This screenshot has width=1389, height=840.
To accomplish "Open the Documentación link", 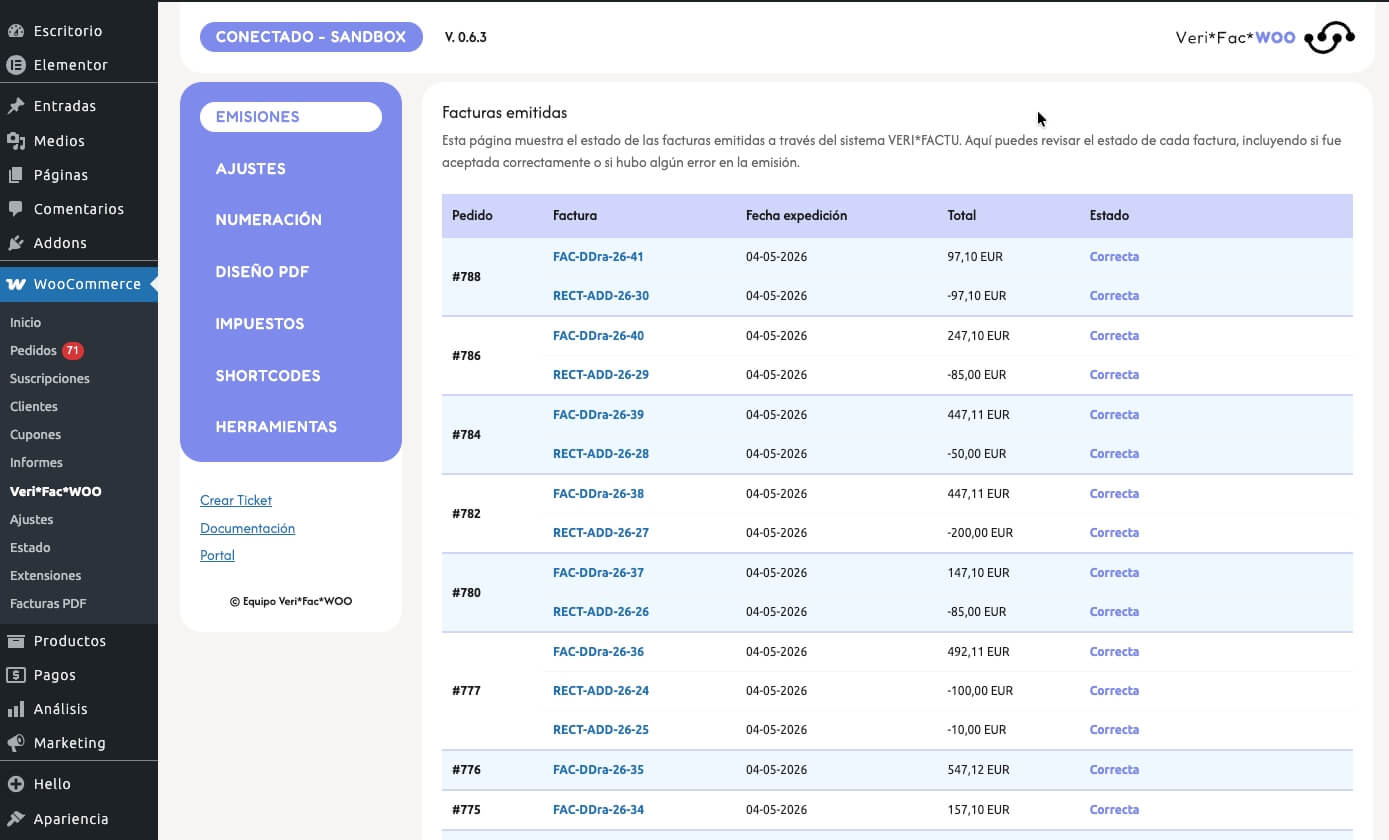I will 247,528.
